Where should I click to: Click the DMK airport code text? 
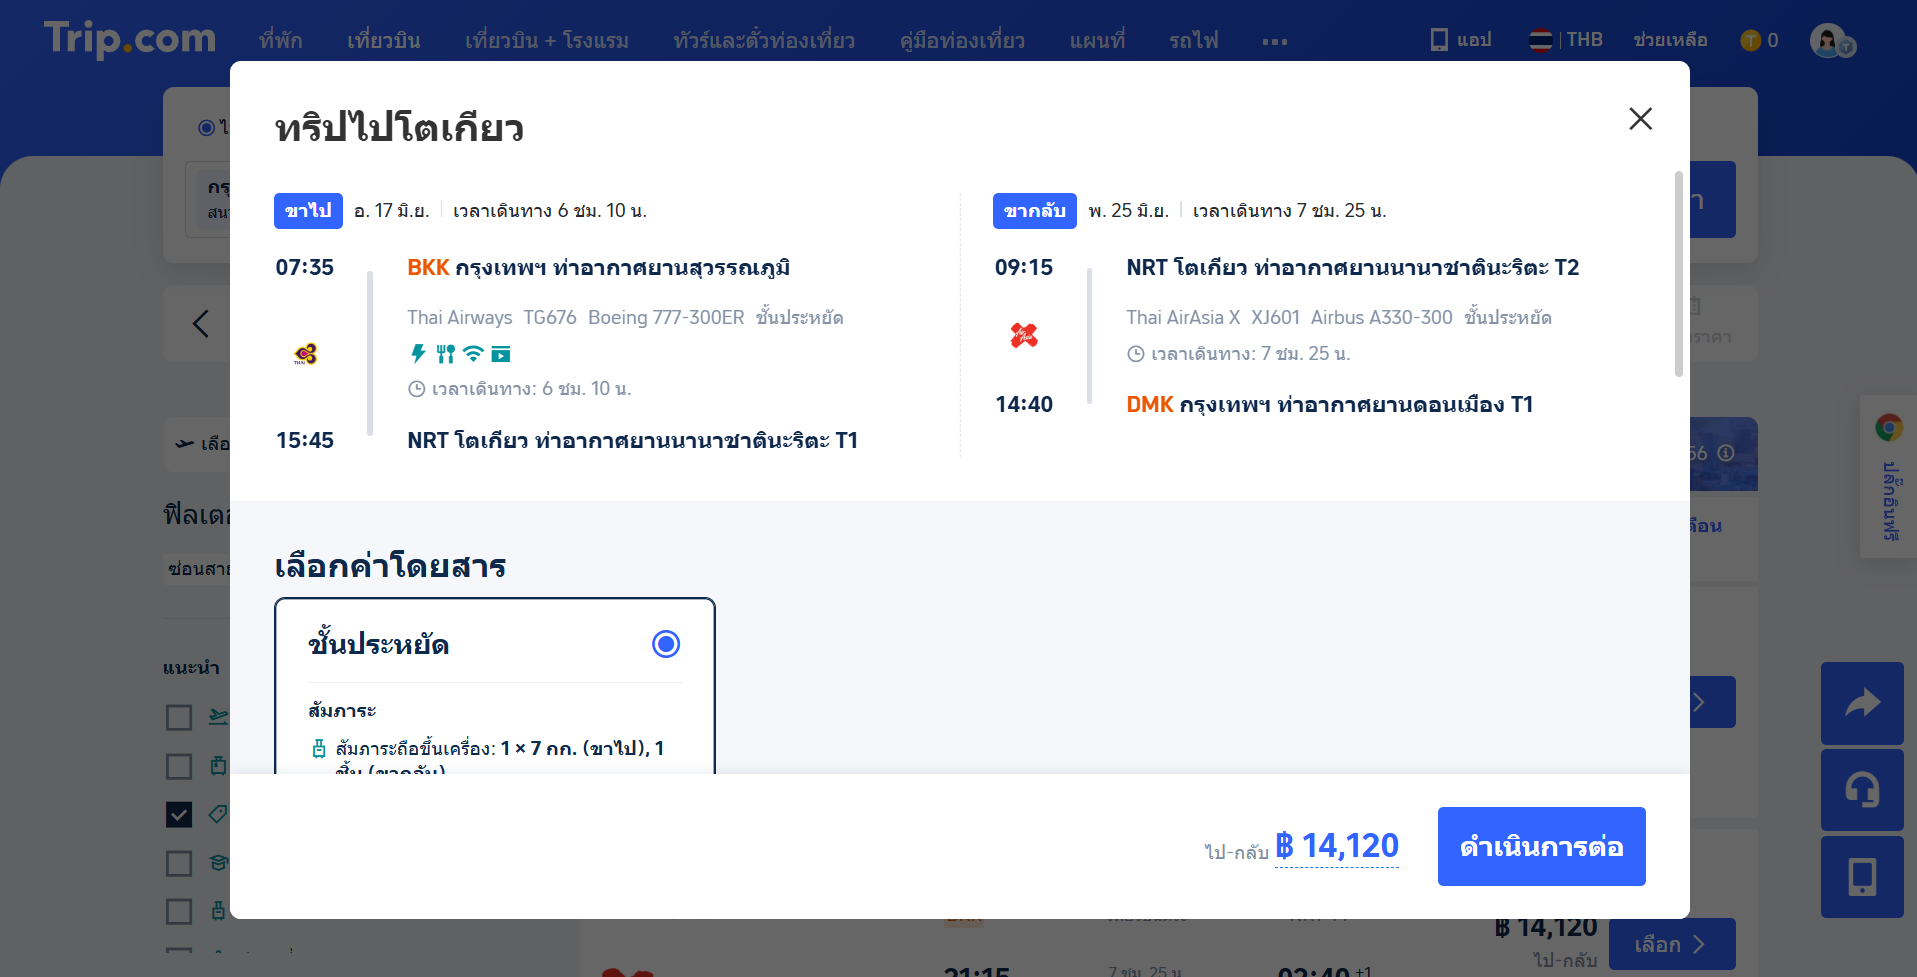coord(1149,404)
